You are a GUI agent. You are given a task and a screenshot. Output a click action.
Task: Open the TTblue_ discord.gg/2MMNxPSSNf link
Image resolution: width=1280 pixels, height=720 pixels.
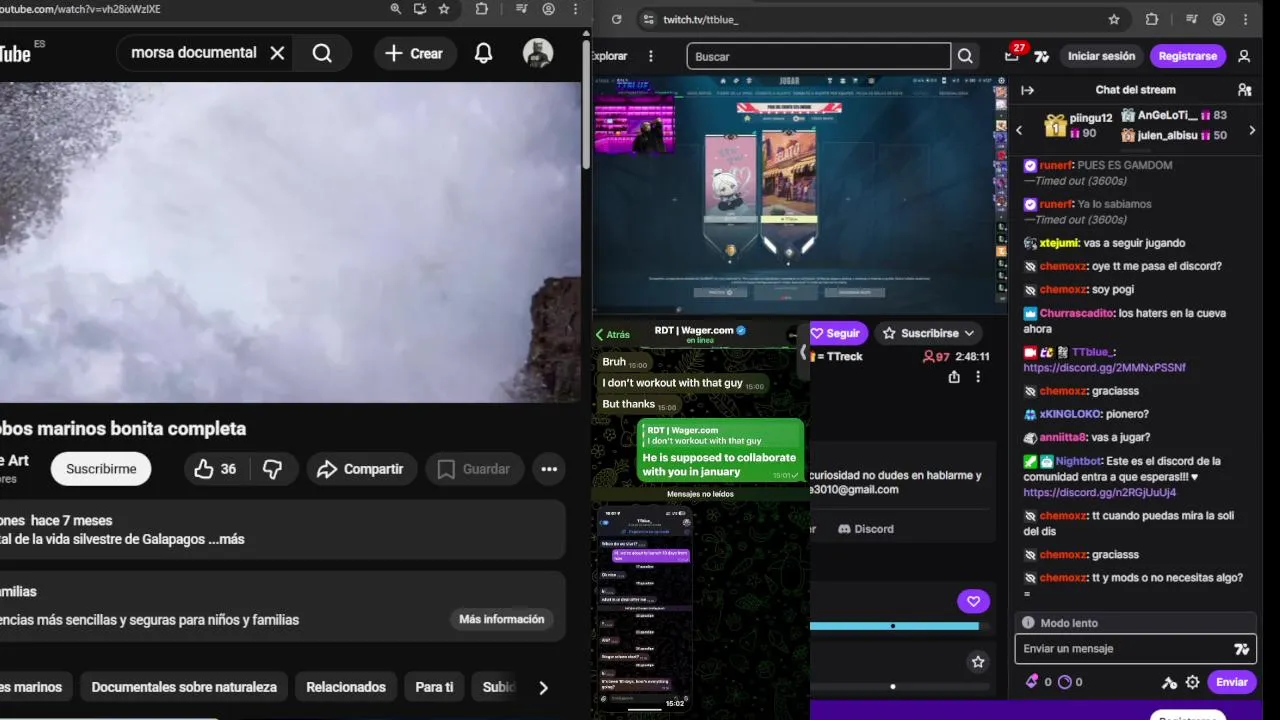[x=1104, y=368]
